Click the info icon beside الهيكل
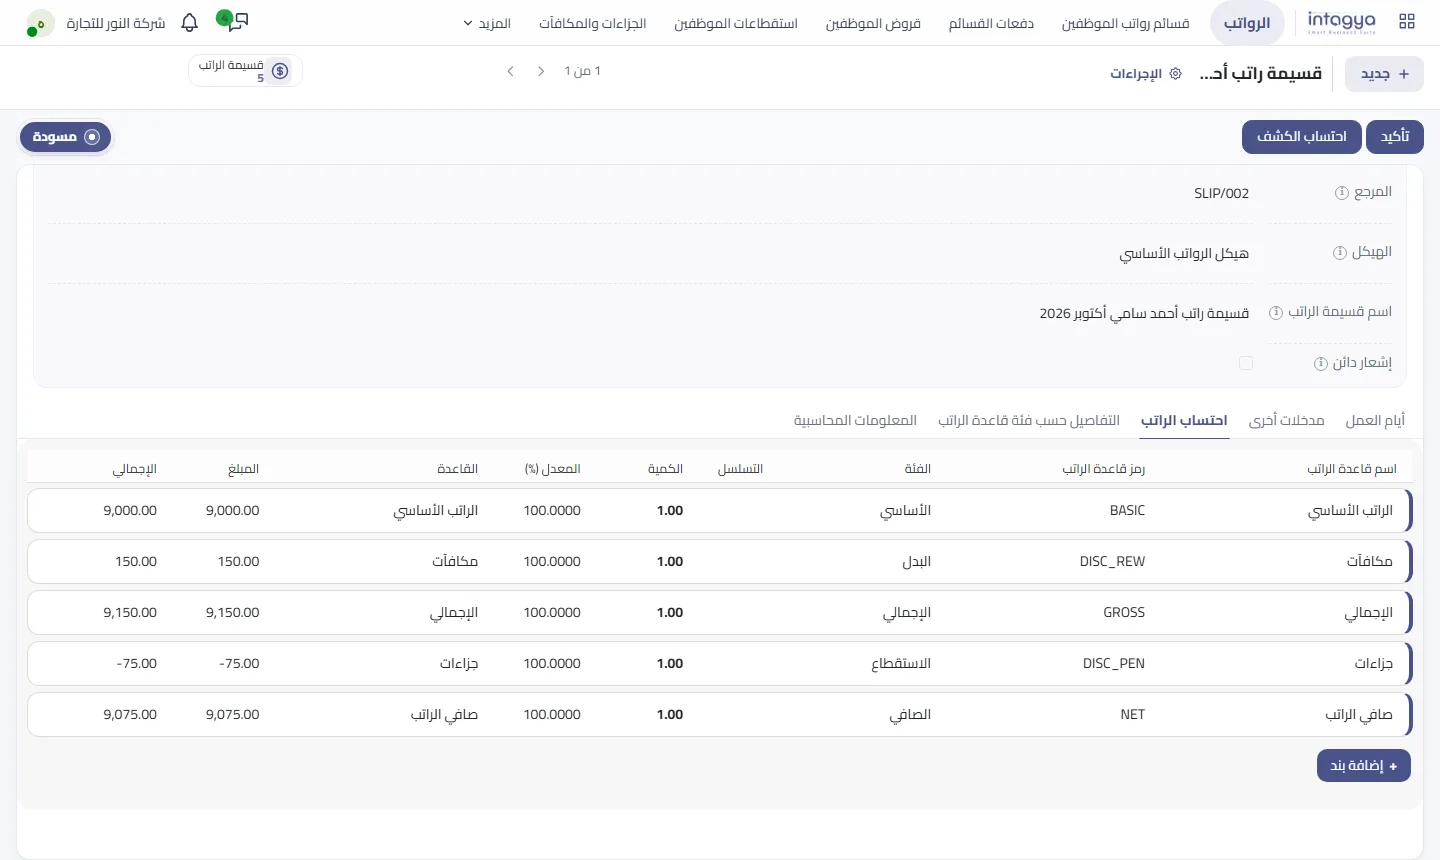This screenshot has width=1440, height=860. coord(1340,253)
